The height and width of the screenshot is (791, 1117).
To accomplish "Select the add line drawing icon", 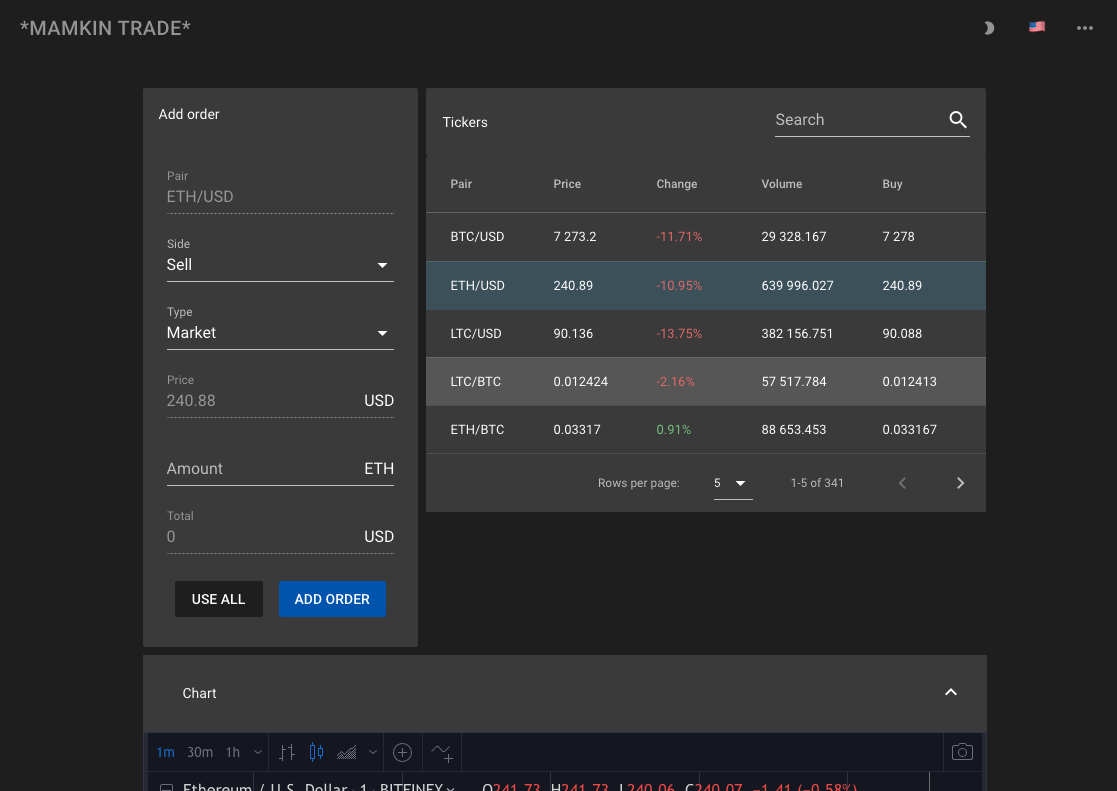I will [441, 752].
